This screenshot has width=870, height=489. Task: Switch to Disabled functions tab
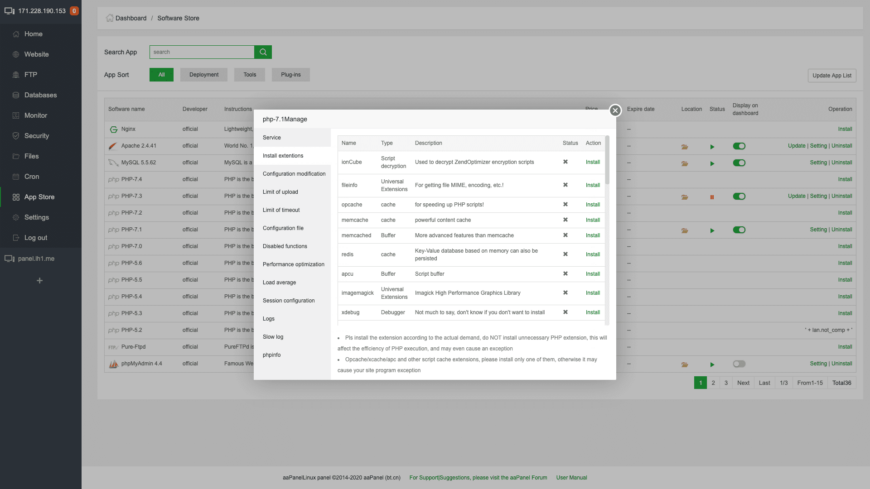[x=285, y=246]
